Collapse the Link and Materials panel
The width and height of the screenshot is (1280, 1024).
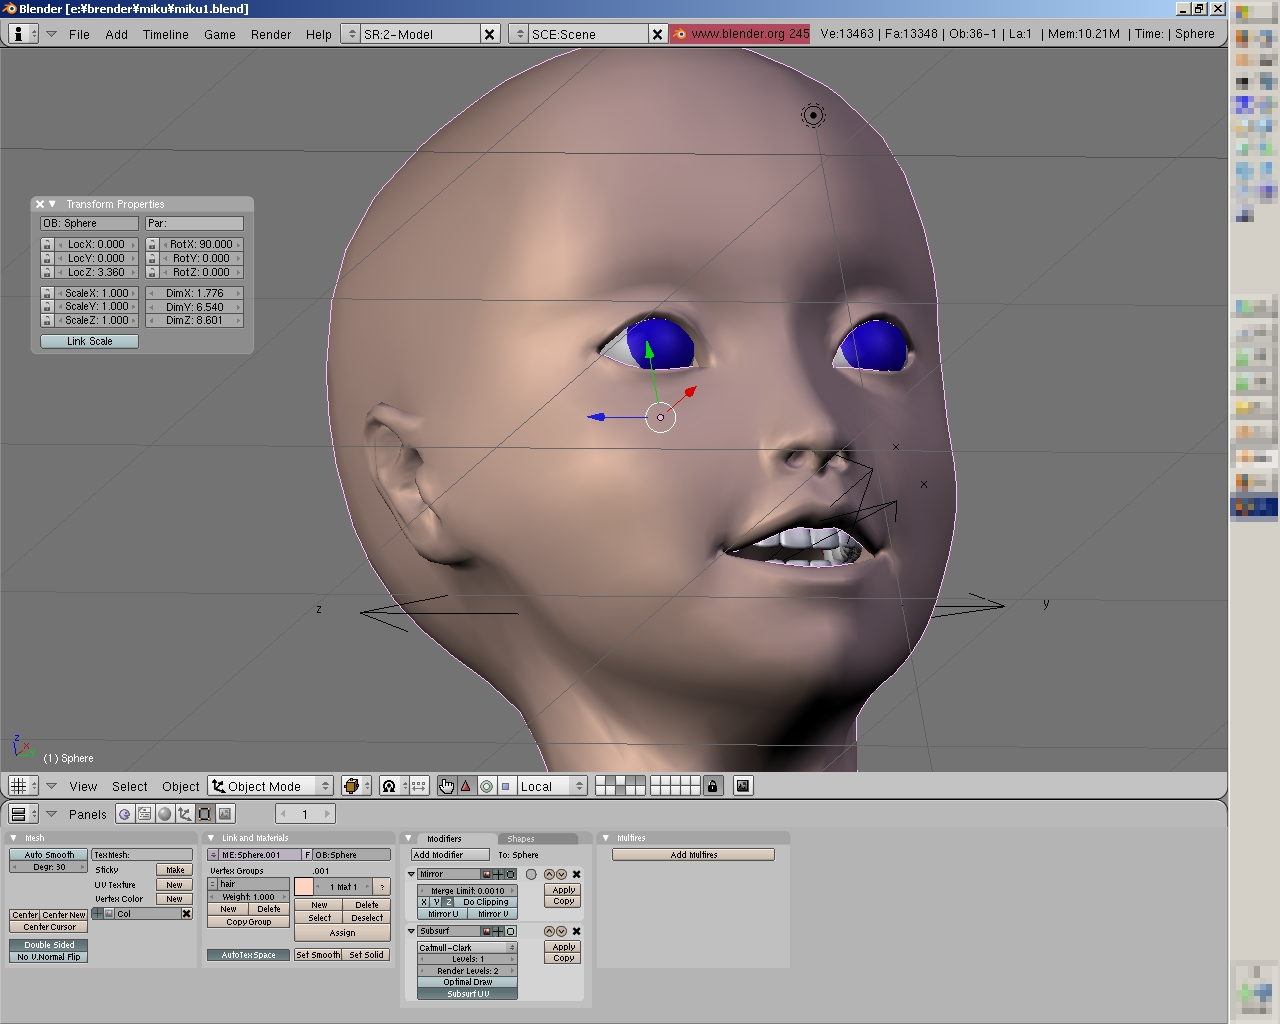(211, 838)
